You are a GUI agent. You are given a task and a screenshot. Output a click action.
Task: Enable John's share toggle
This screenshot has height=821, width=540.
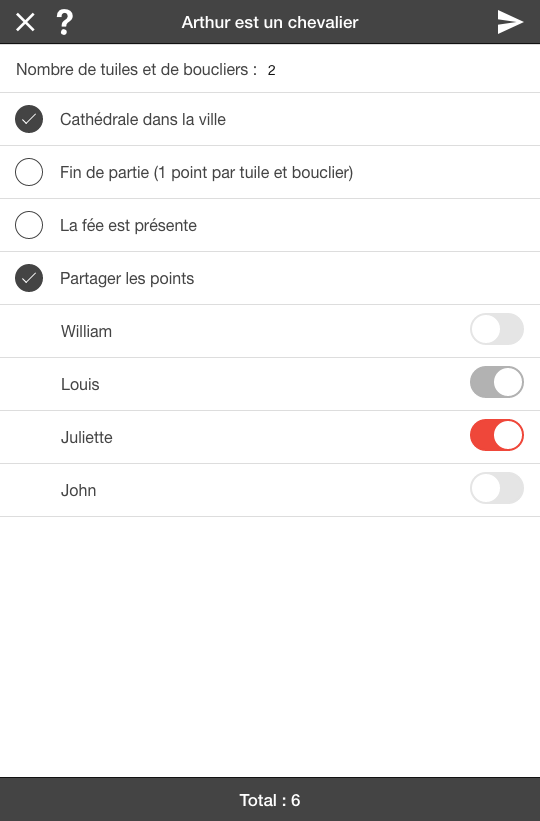[x=497, y=488]
